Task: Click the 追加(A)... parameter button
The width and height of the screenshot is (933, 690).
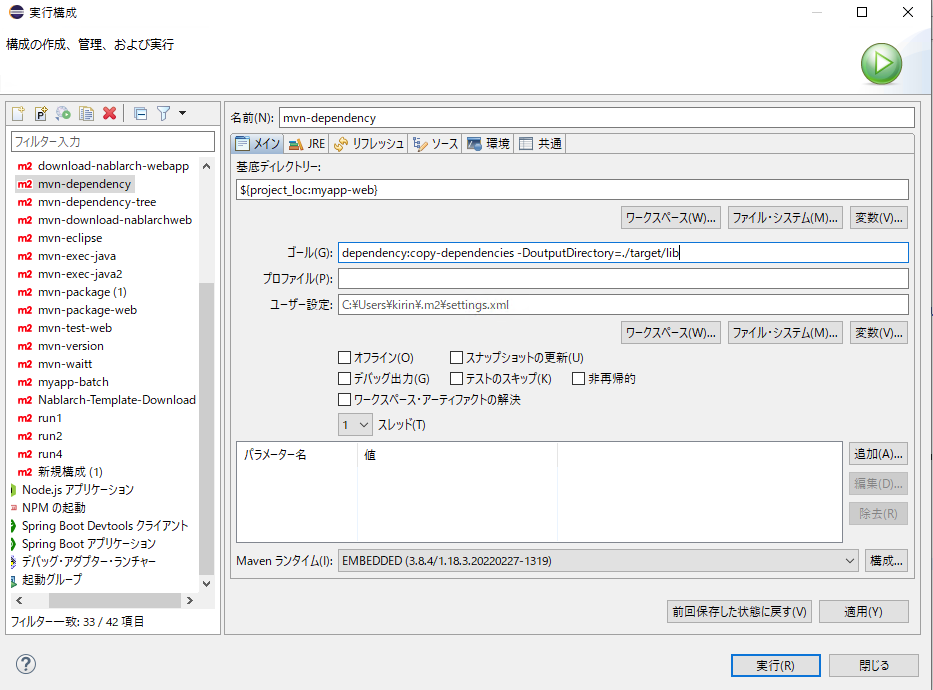Action: [x=878, y=454]
